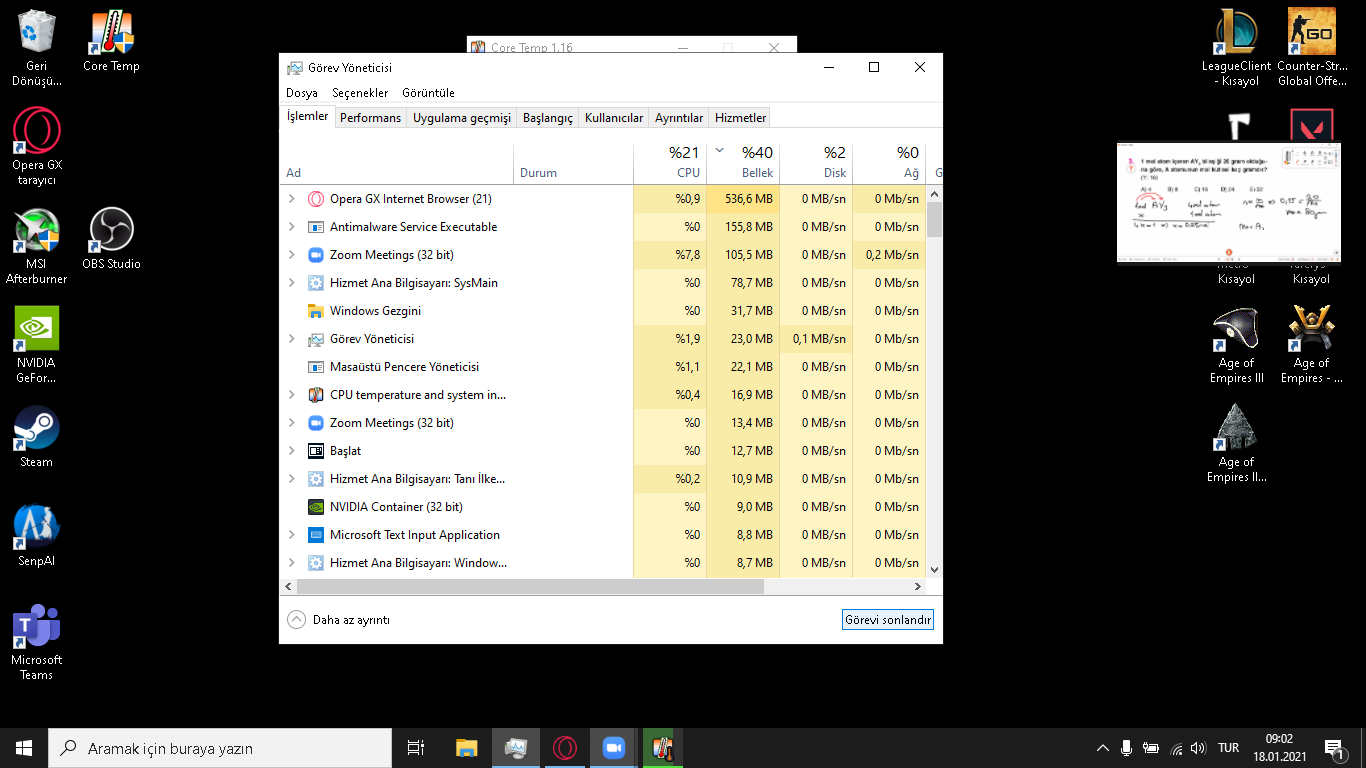Open the SenpAI desktop shortcut
Image resolution: width=1366 pixels, height=768 pixels.
pyautogui.click(x=37, y=535)
